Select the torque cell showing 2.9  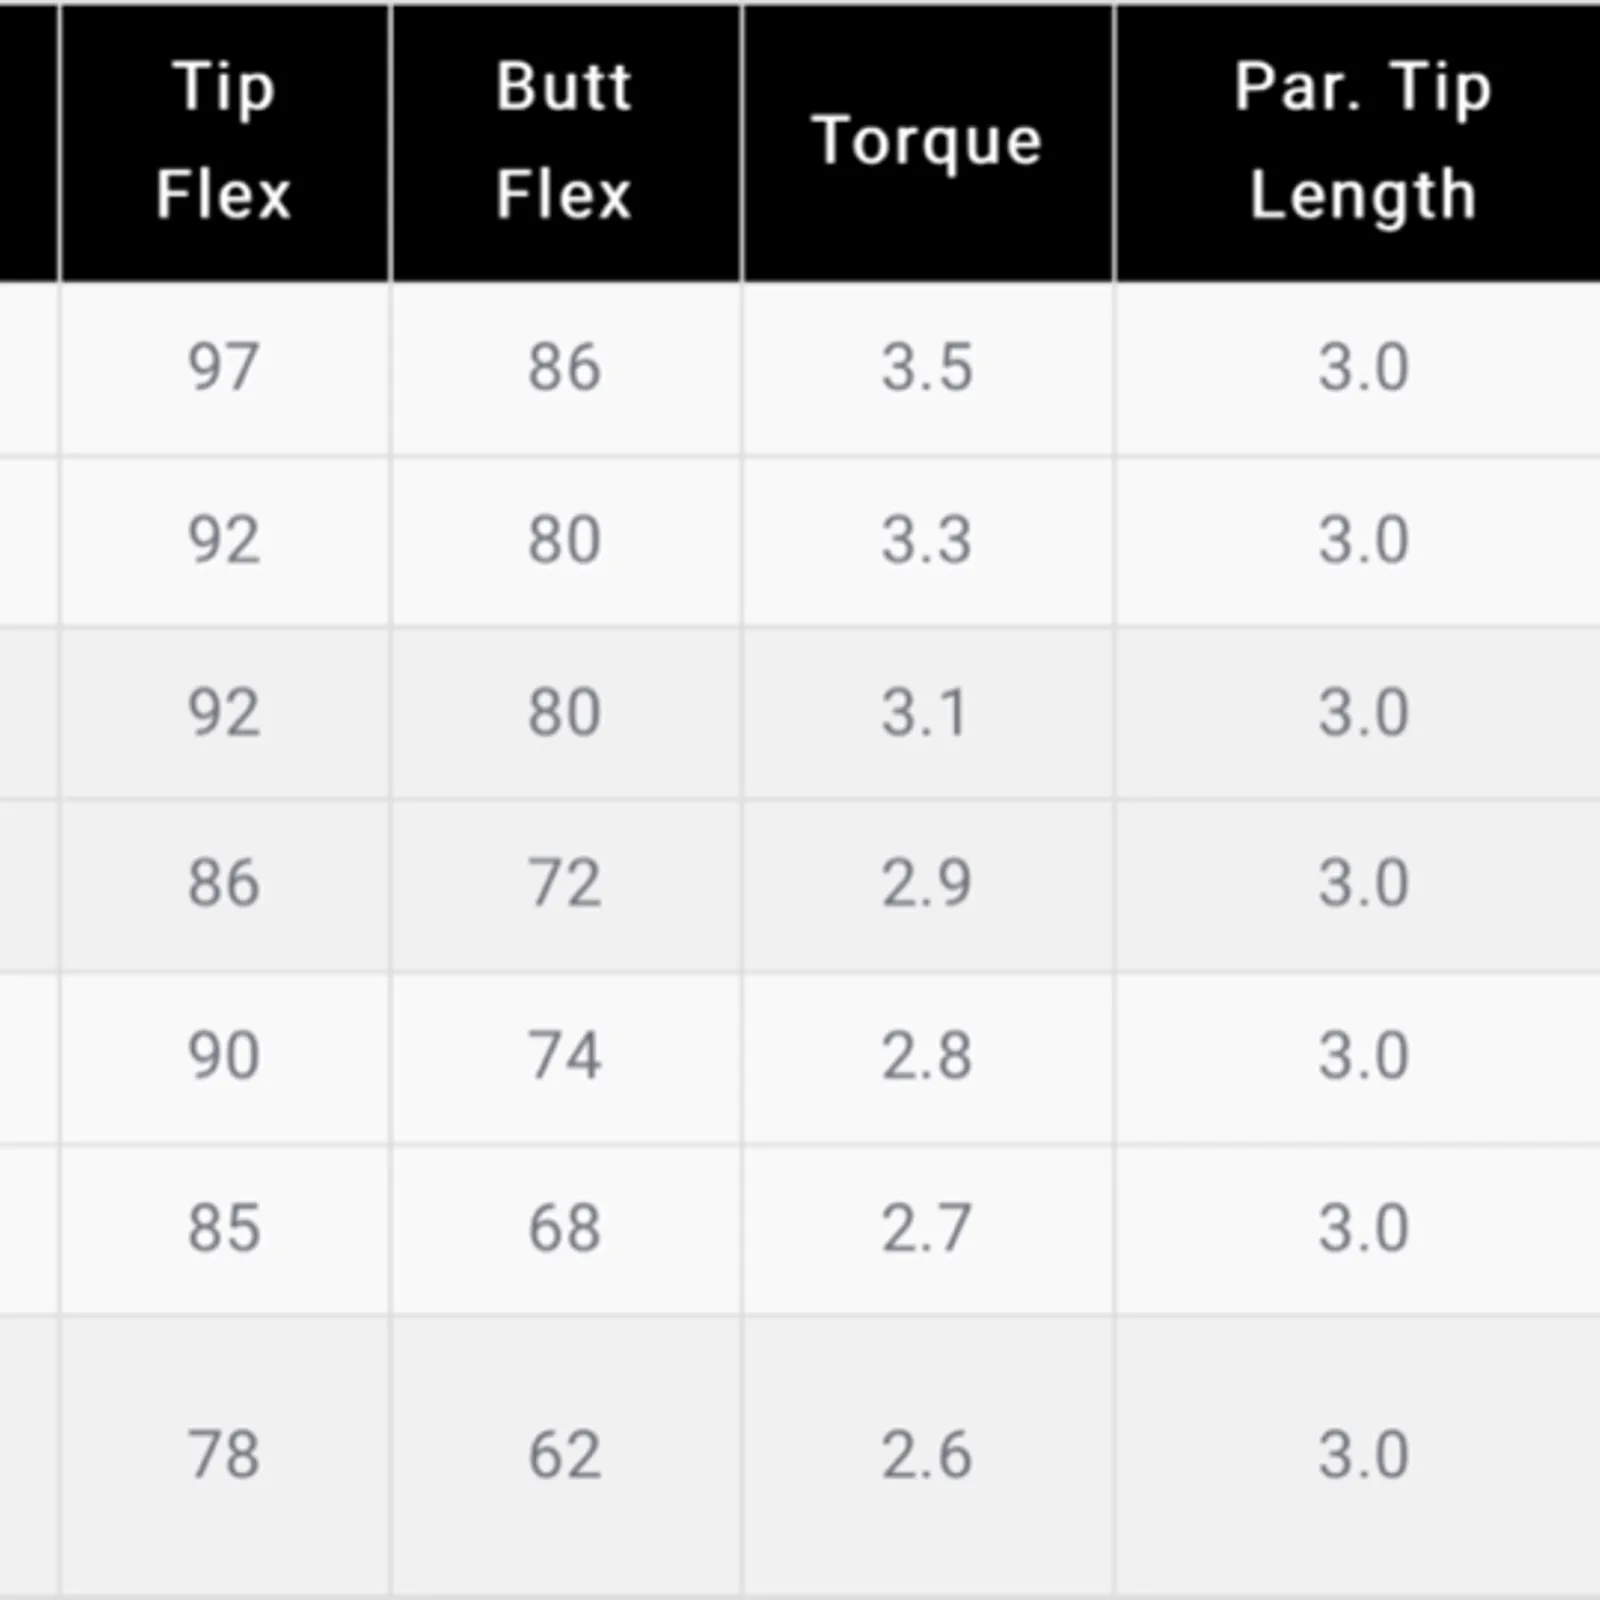tap(927, 883)
